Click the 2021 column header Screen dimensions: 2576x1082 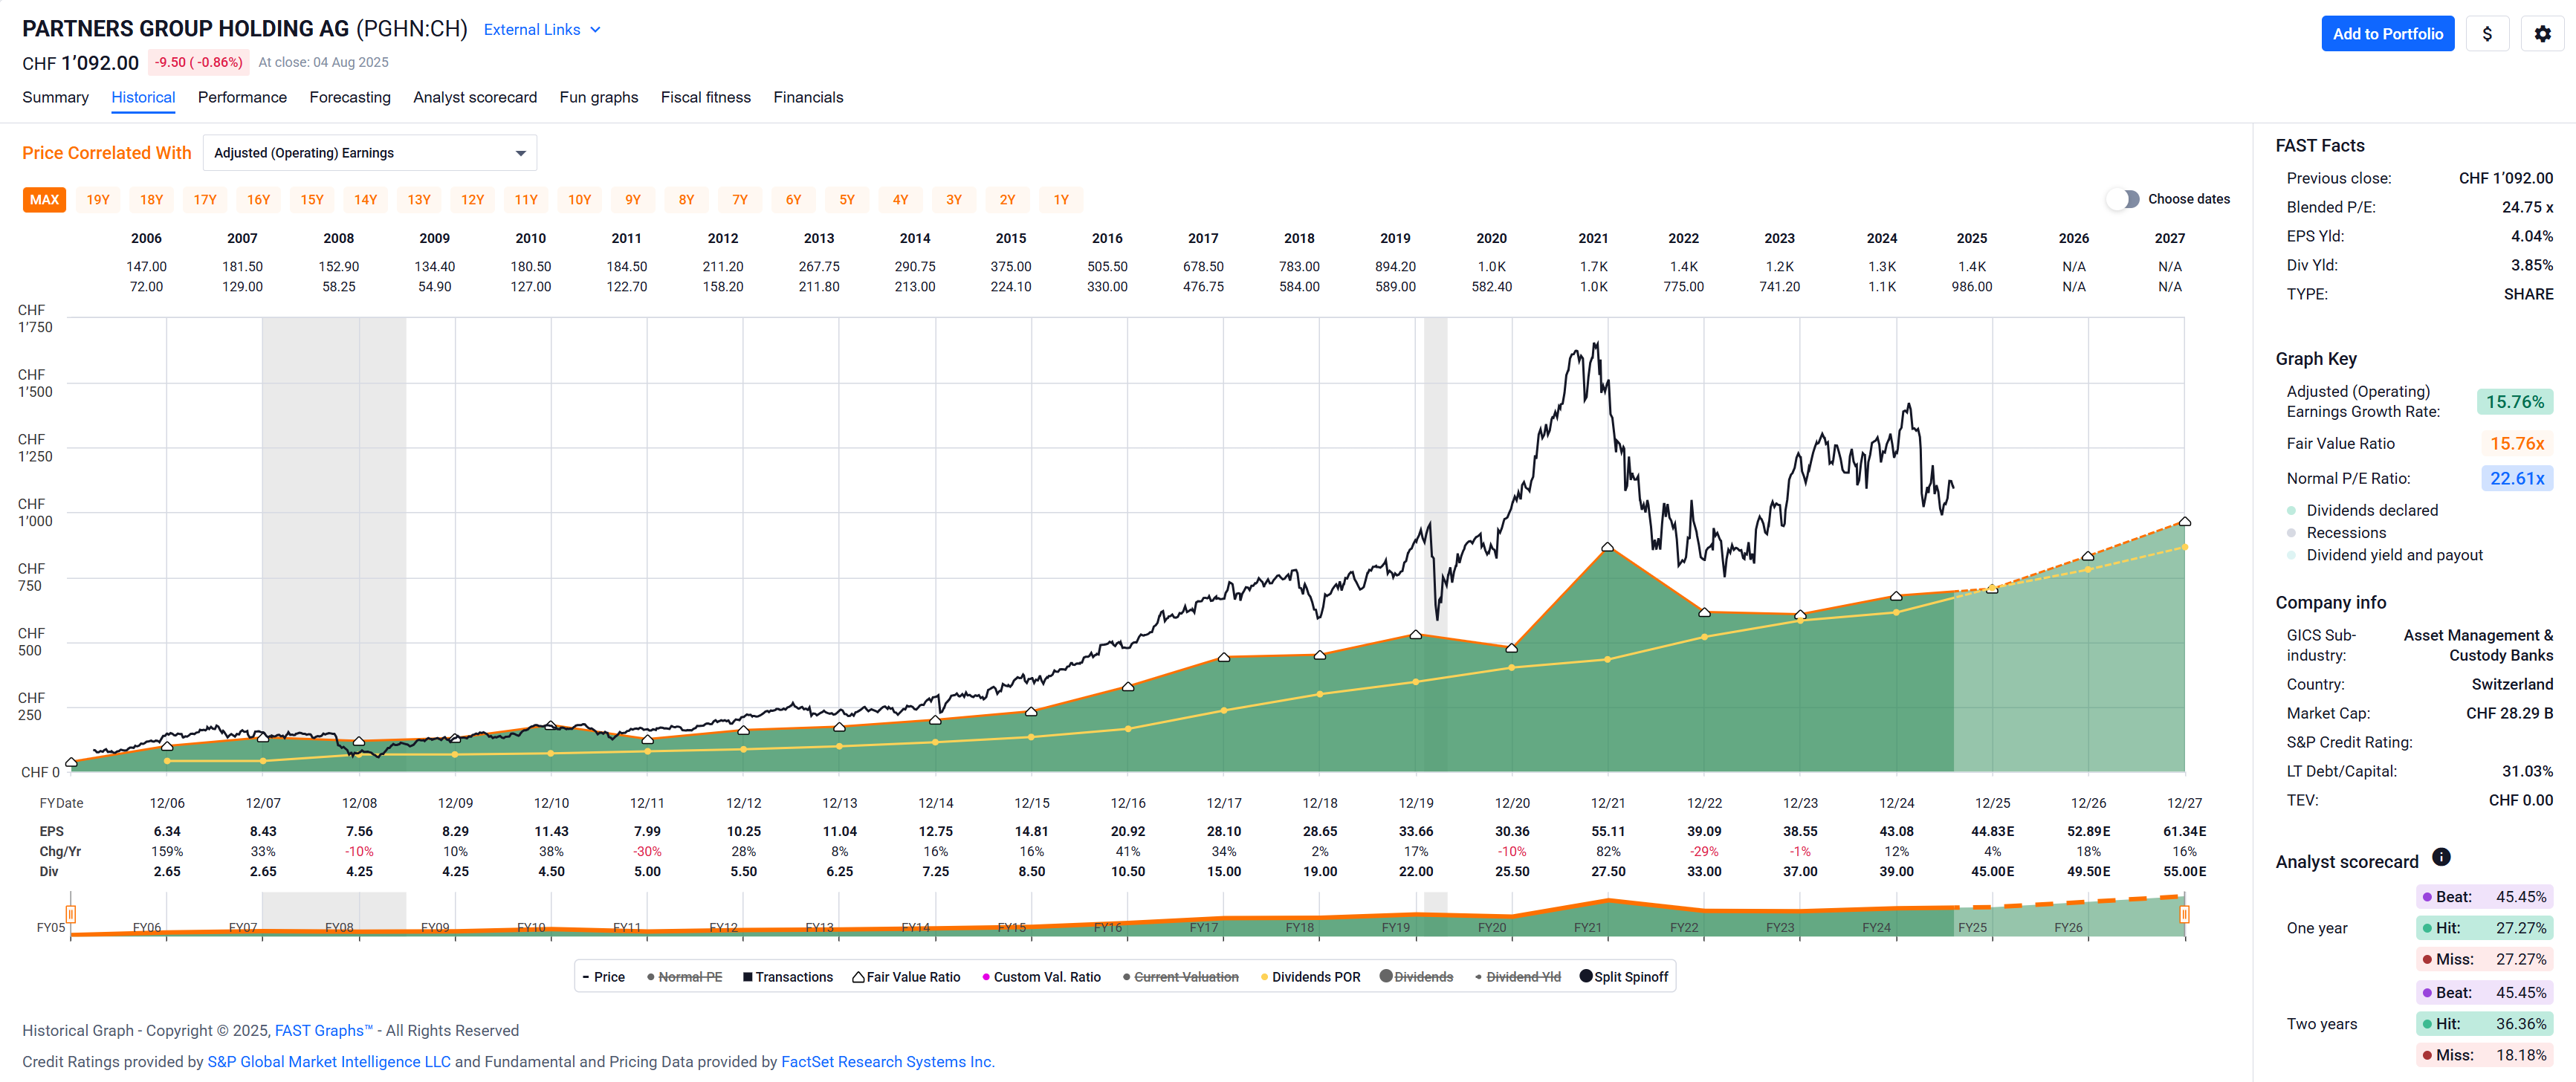coord(1593,238)
